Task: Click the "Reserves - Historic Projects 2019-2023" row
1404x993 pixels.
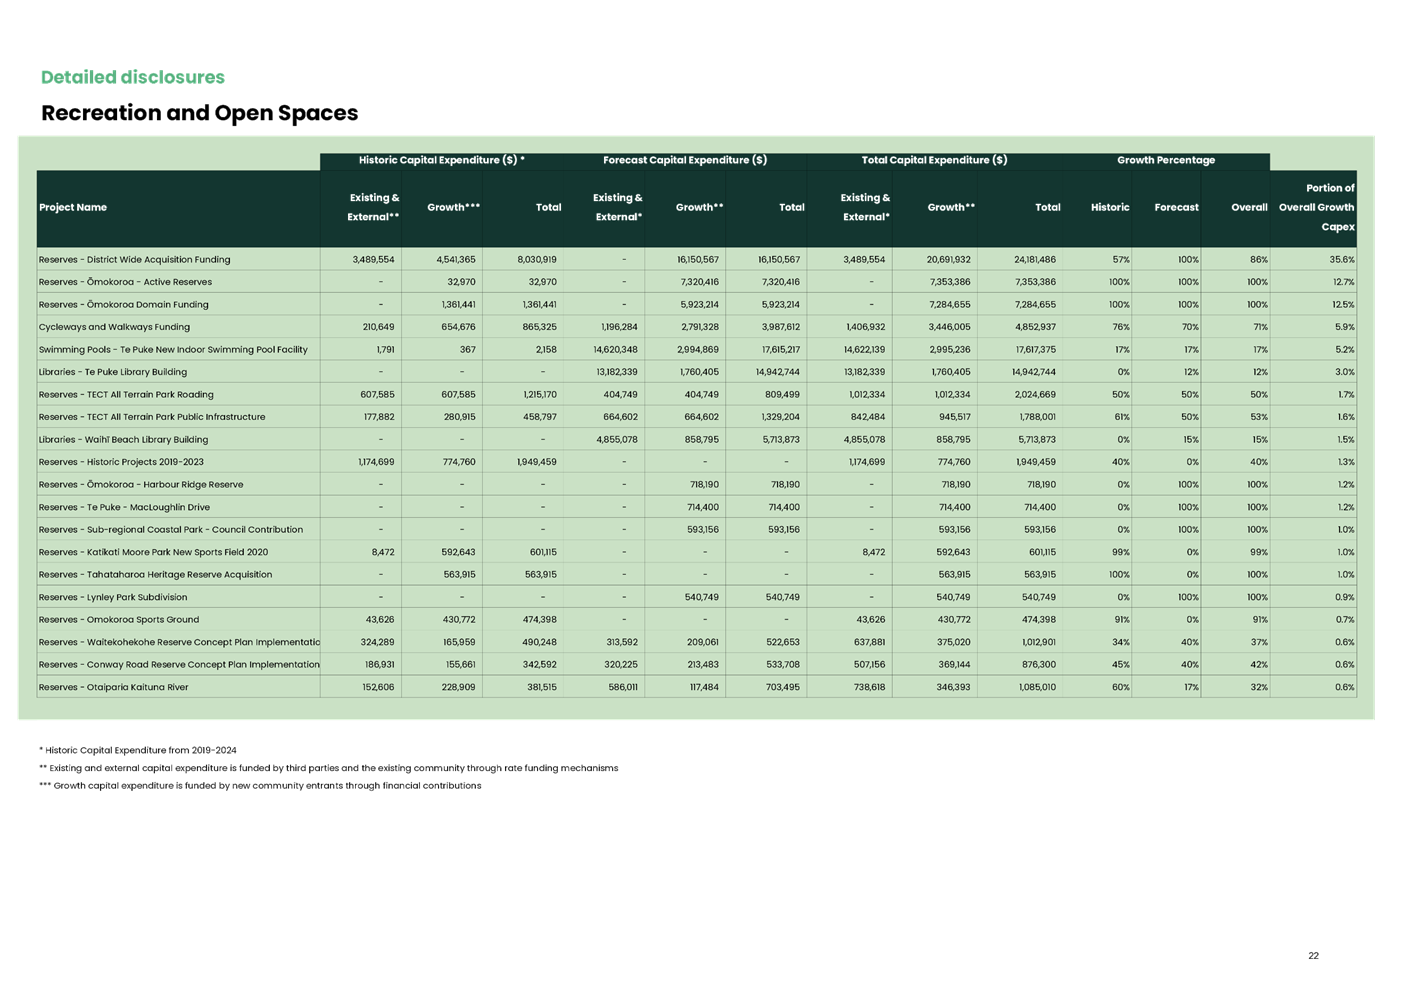Action: point(121,462)
